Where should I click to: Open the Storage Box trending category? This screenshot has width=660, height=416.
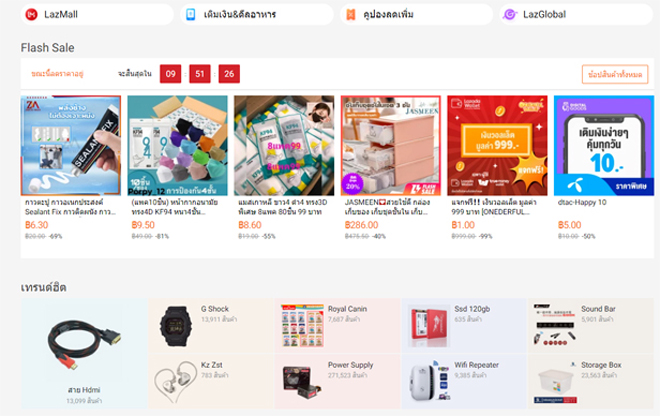pyautogui.click(x=591, y=381)
